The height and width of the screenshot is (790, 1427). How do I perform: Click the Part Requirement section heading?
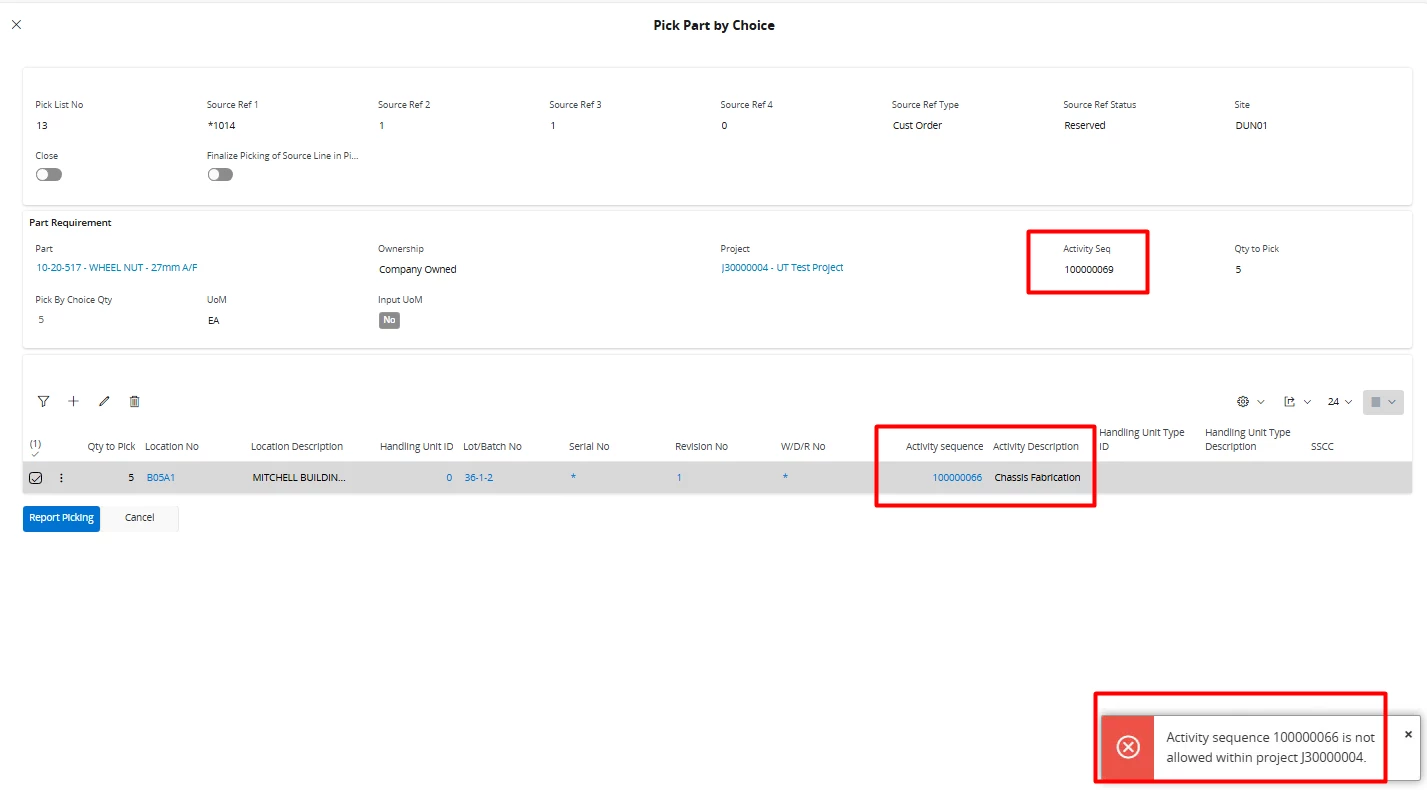[x=70, y=223]
